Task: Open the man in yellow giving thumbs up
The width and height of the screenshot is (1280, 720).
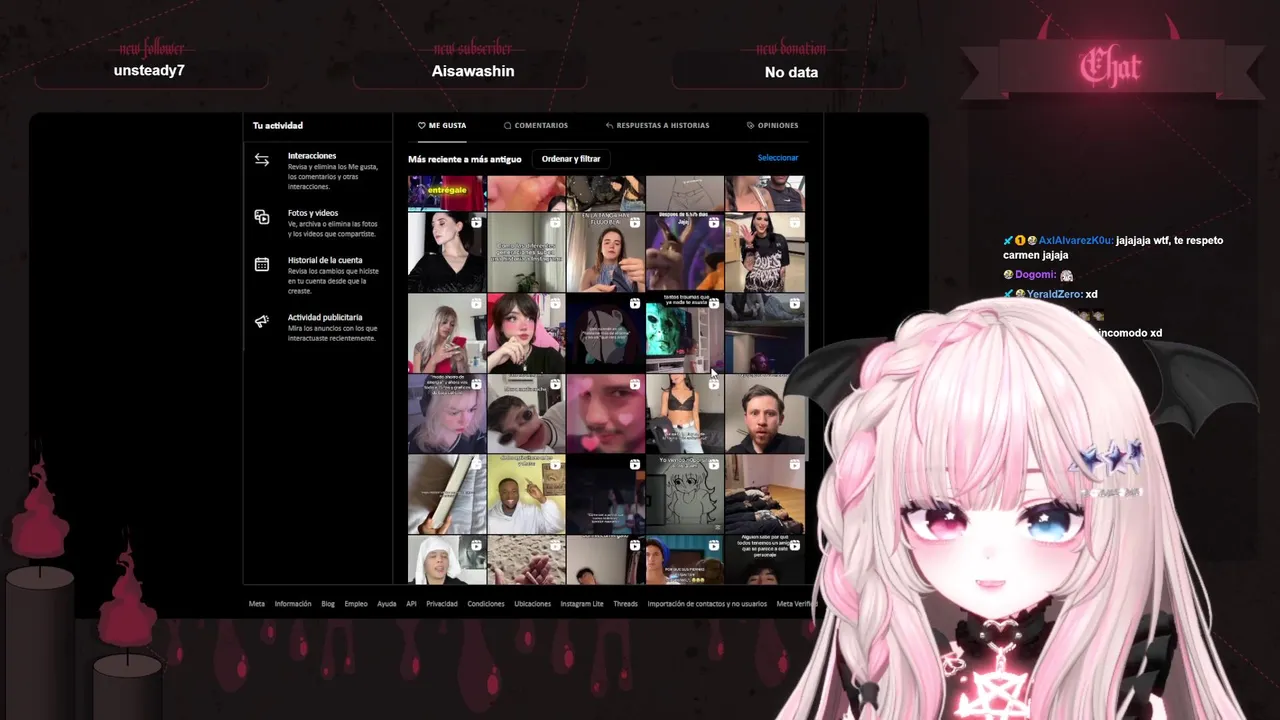Action: coord(526,494)
